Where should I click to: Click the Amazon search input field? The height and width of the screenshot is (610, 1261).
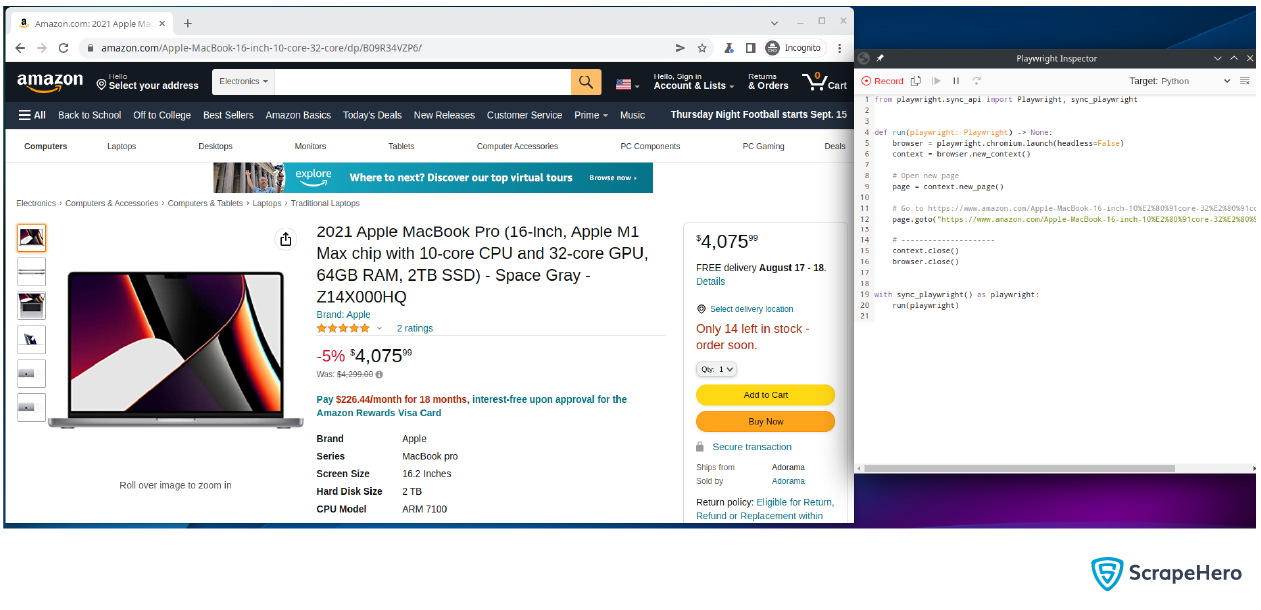423,82
